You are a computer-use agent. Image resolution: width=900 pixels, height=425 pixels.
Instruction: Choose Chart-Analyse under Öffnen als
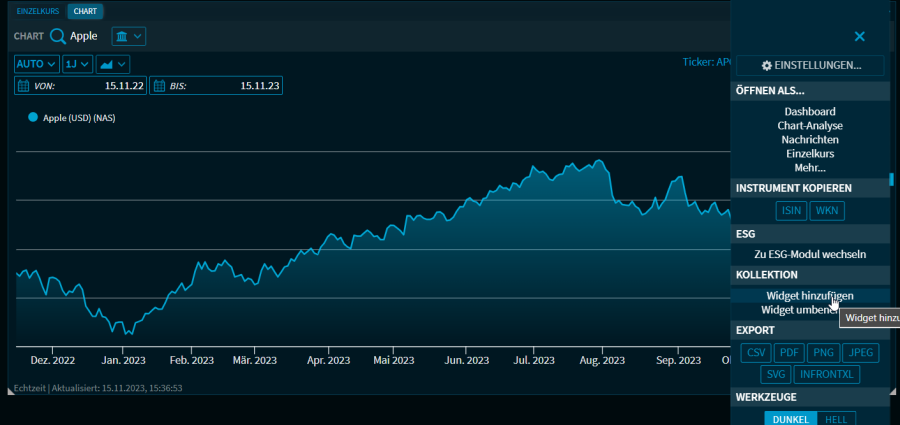pos(810,126)
